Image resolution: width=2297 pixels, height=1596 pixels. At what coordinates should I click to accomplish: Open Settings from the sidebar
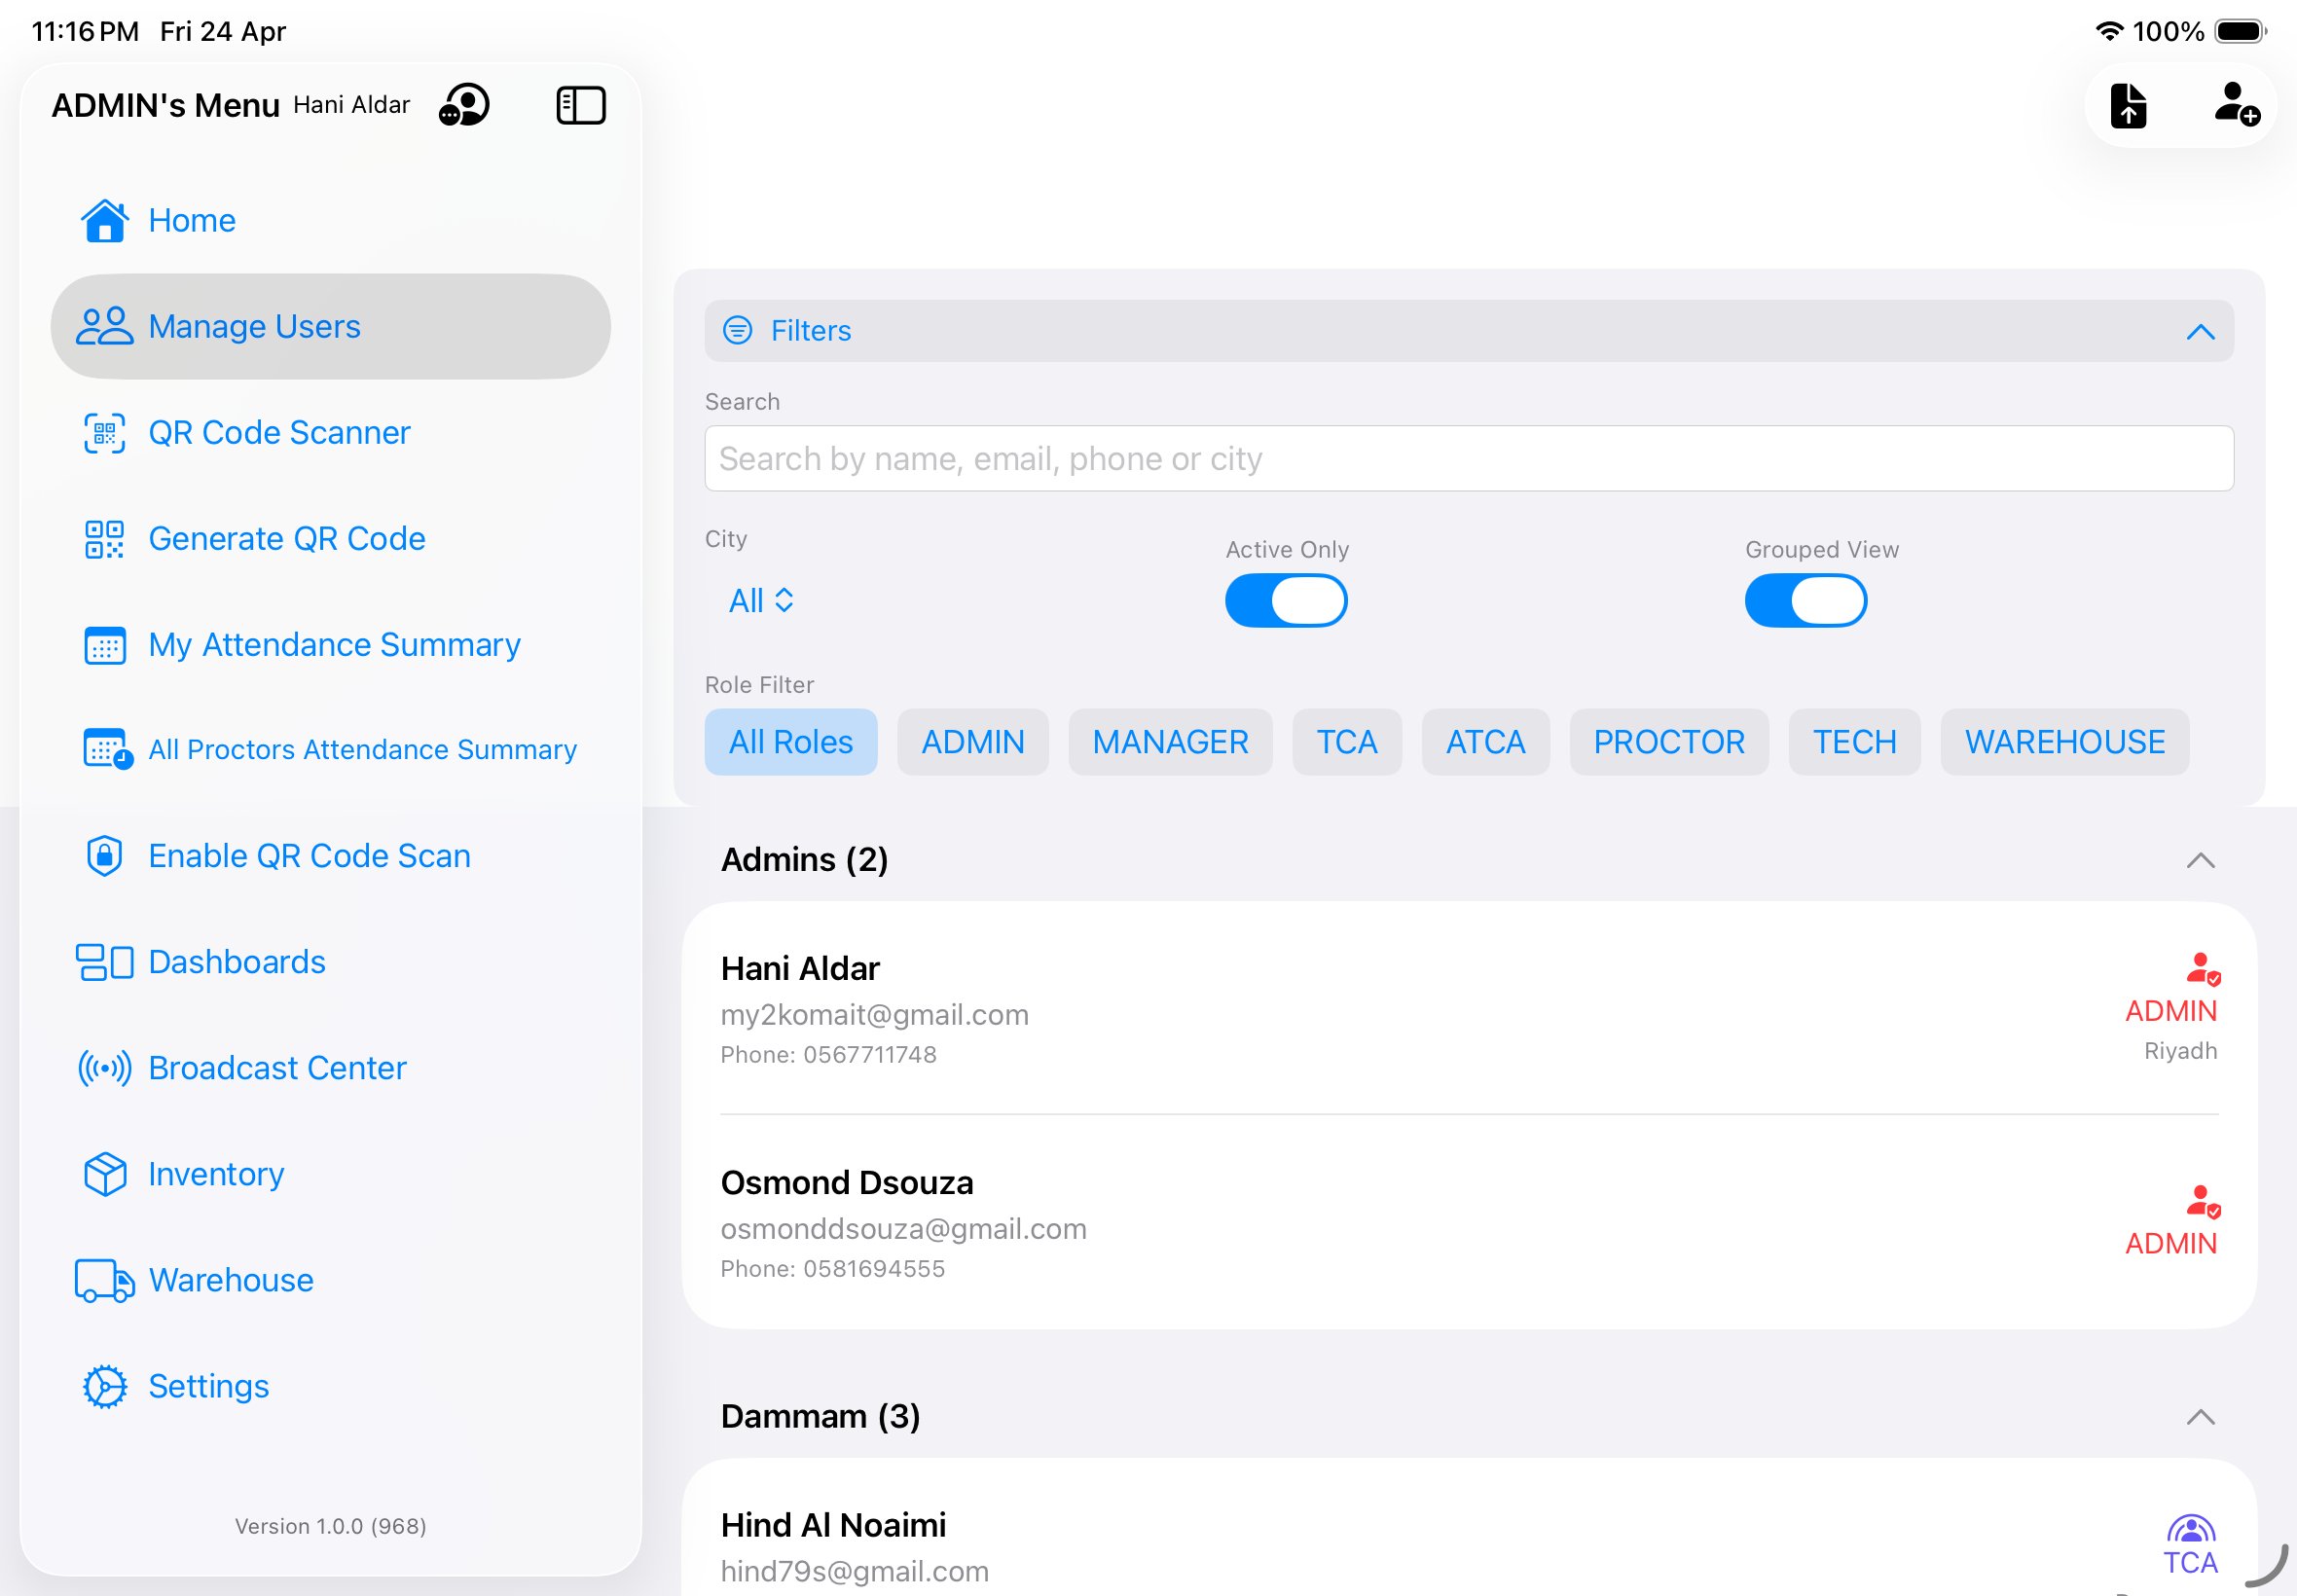pyautogui.click(x=208, y=1386)
